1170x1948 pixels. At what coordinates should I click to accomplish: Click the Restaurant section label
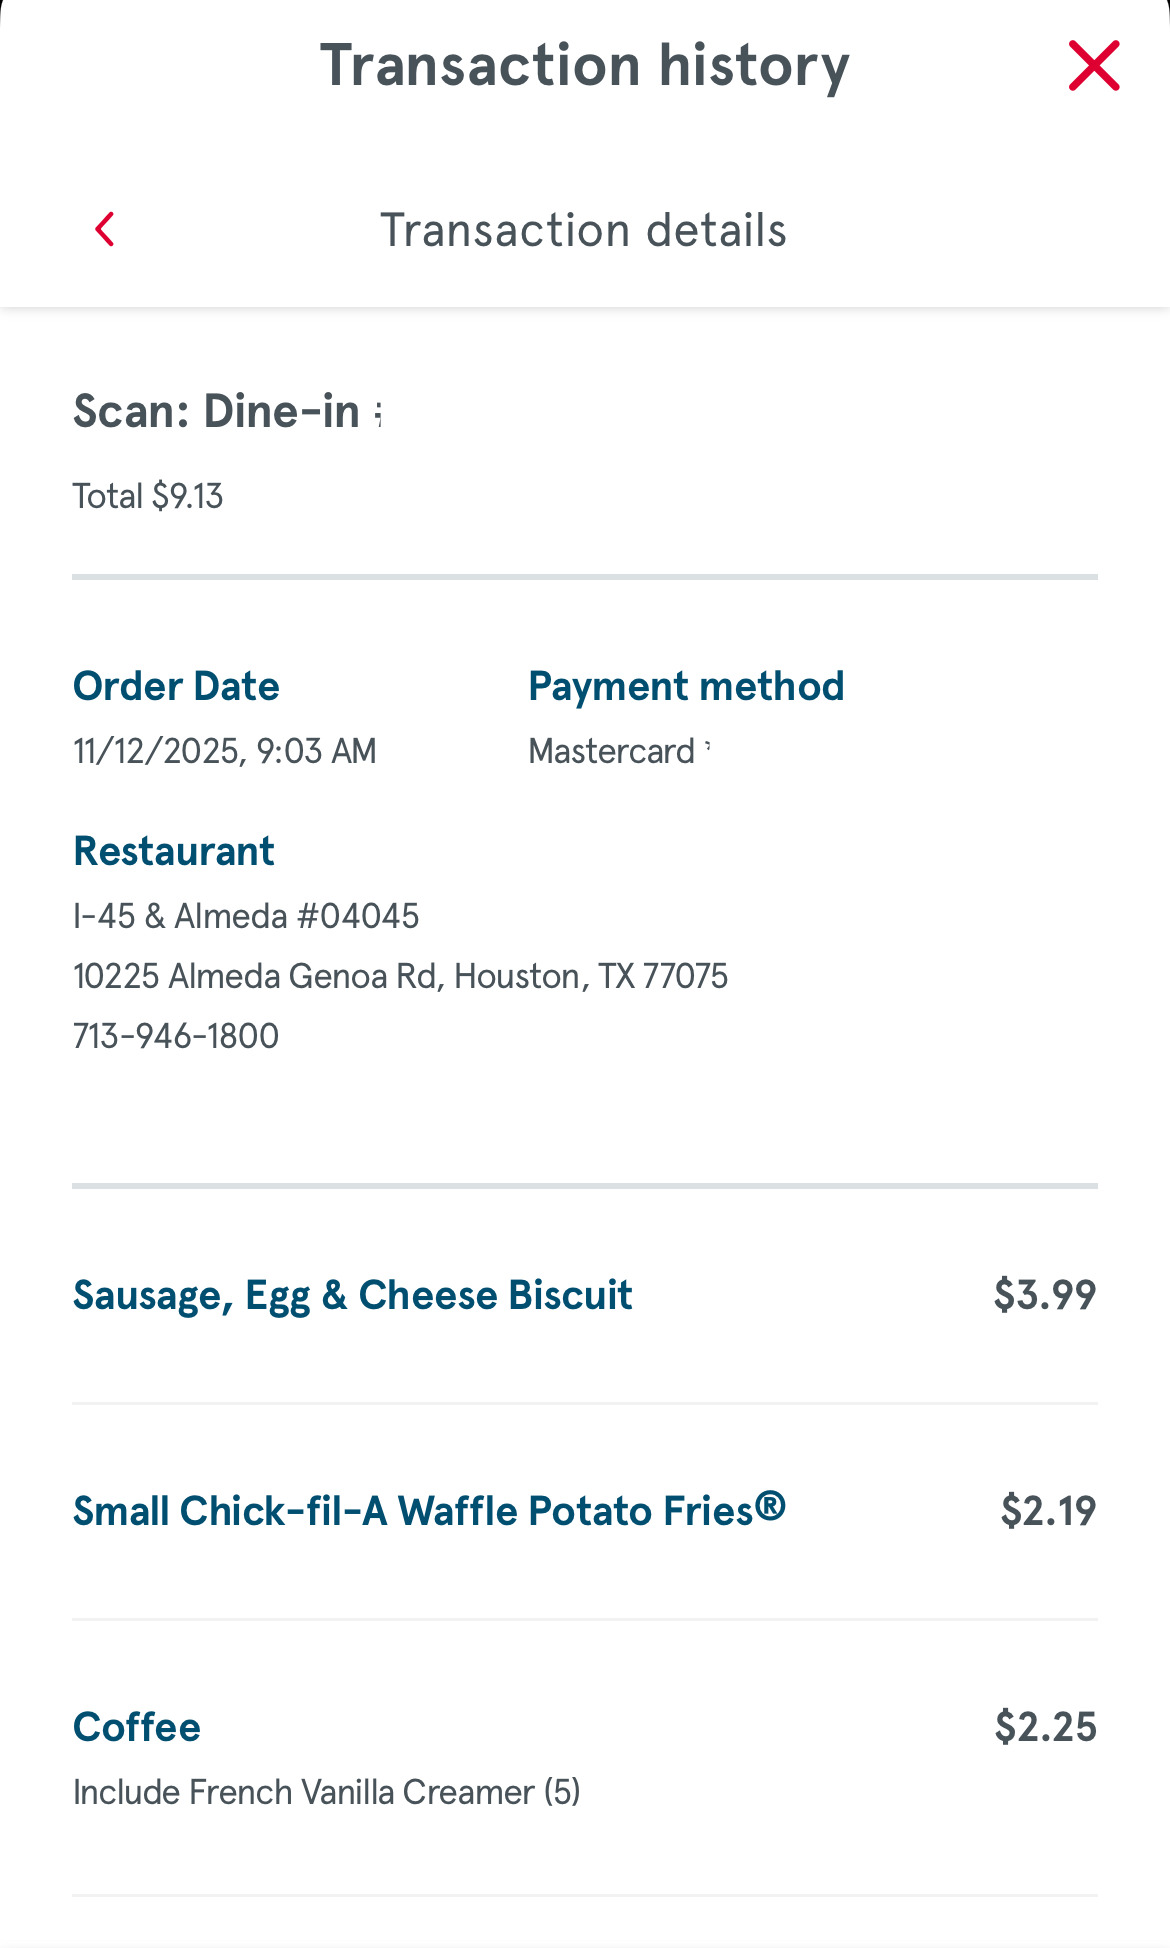(174, 852)
